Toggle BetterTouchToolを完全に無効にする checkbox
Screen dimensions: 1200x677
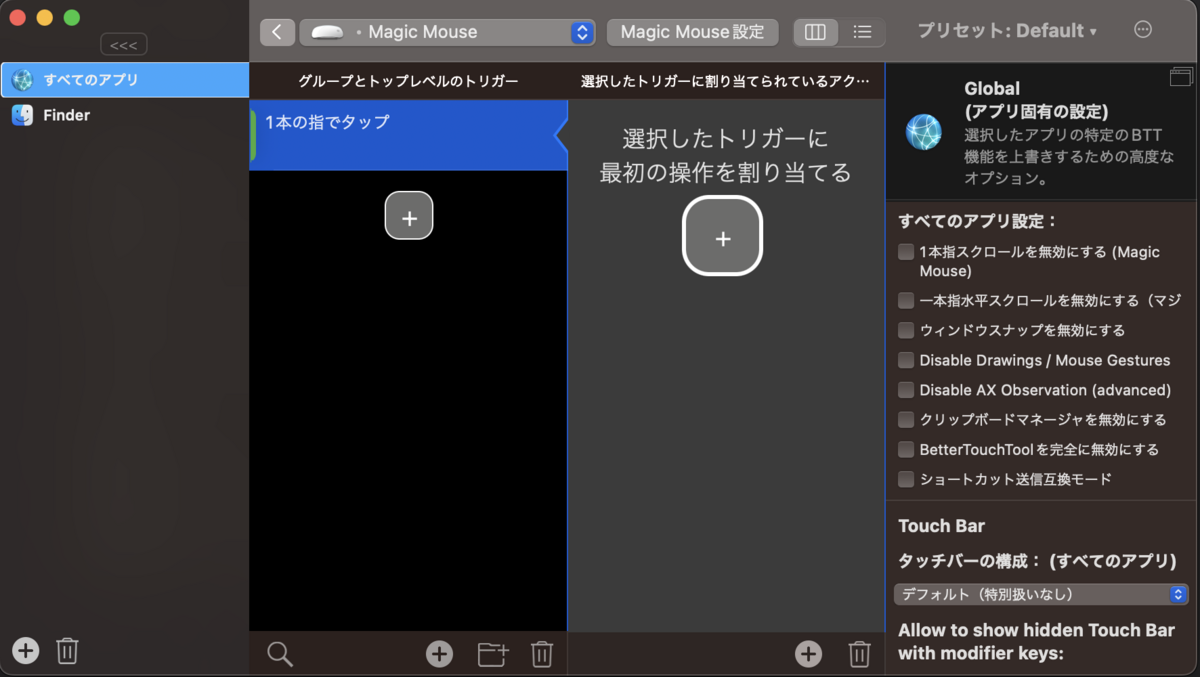pyautogui.click(x=906, y=449)
